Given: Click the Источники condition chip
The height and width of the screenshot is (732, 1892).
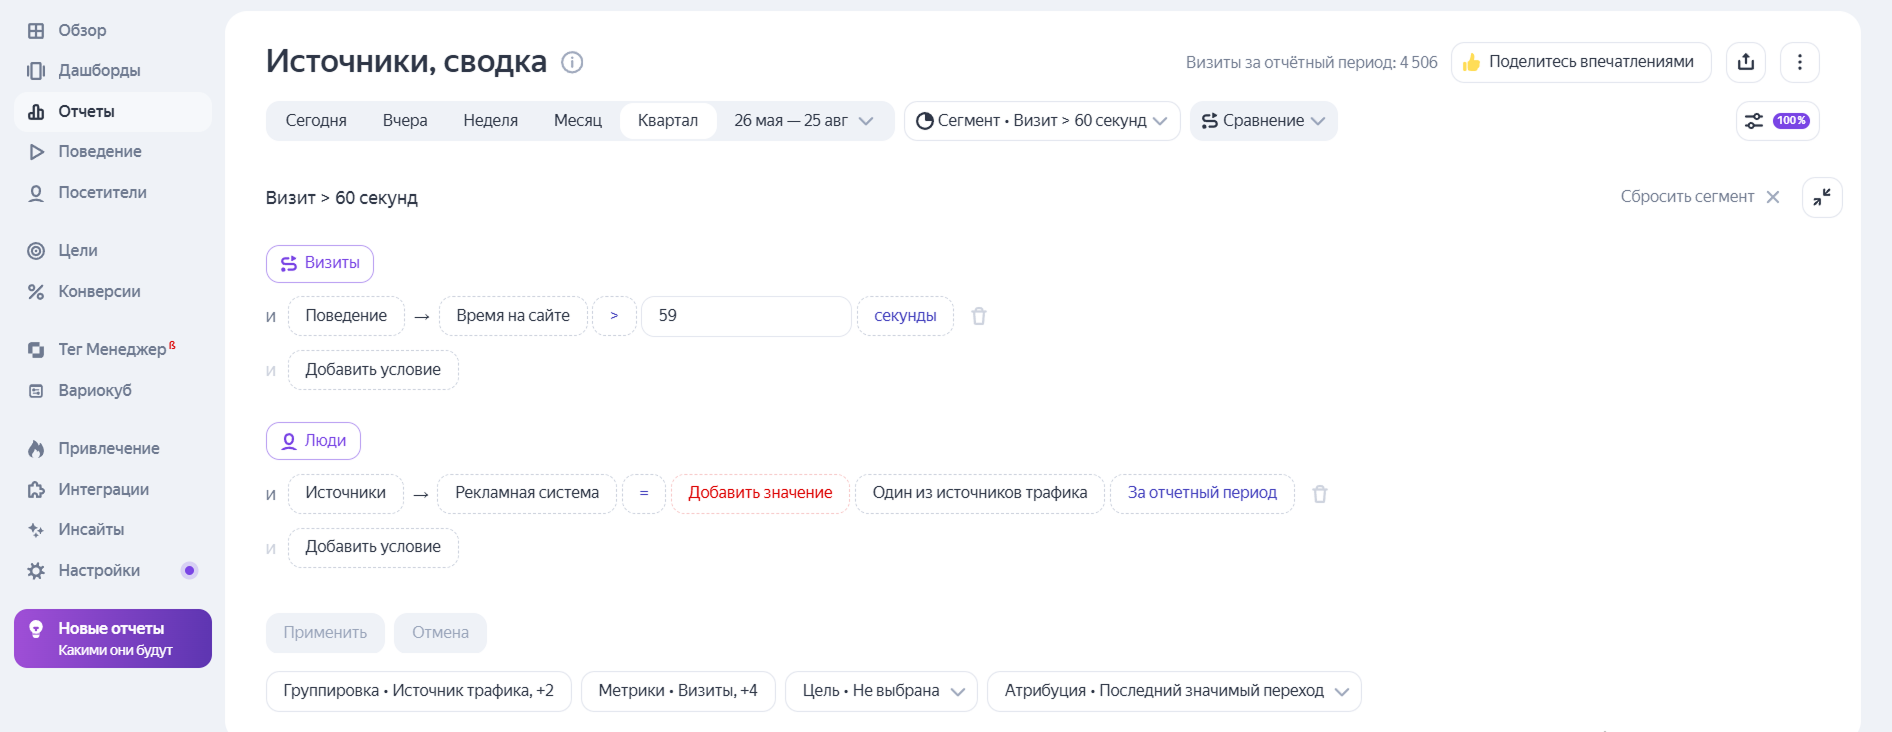Looking at the screenshot, I should tap(345, 493).
